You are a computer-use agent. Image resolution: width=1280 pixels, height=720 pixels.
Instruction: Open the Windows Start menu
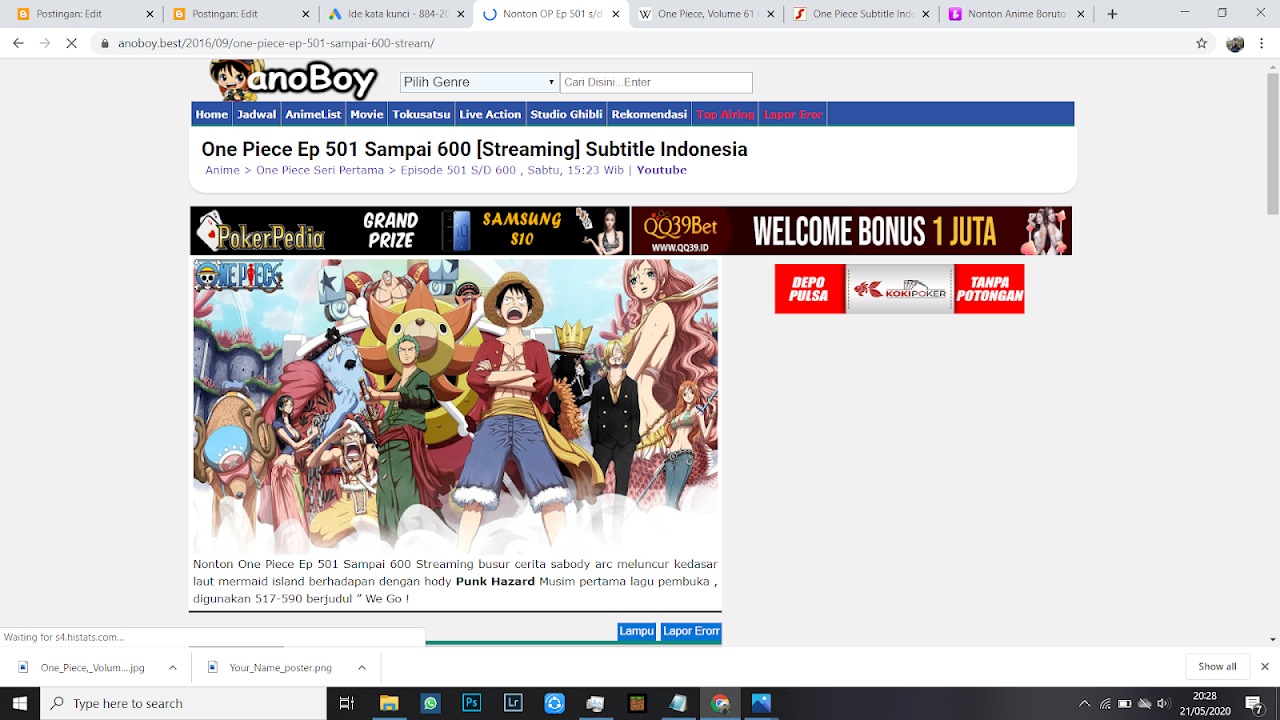(20, 703)
